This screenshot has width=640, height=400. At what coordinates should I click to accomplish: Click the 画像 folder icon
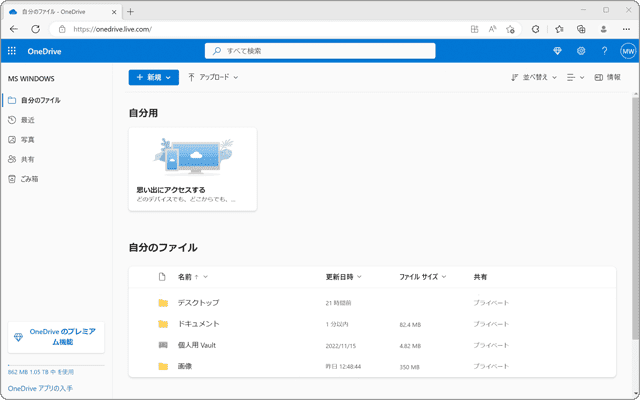point(163,367)
